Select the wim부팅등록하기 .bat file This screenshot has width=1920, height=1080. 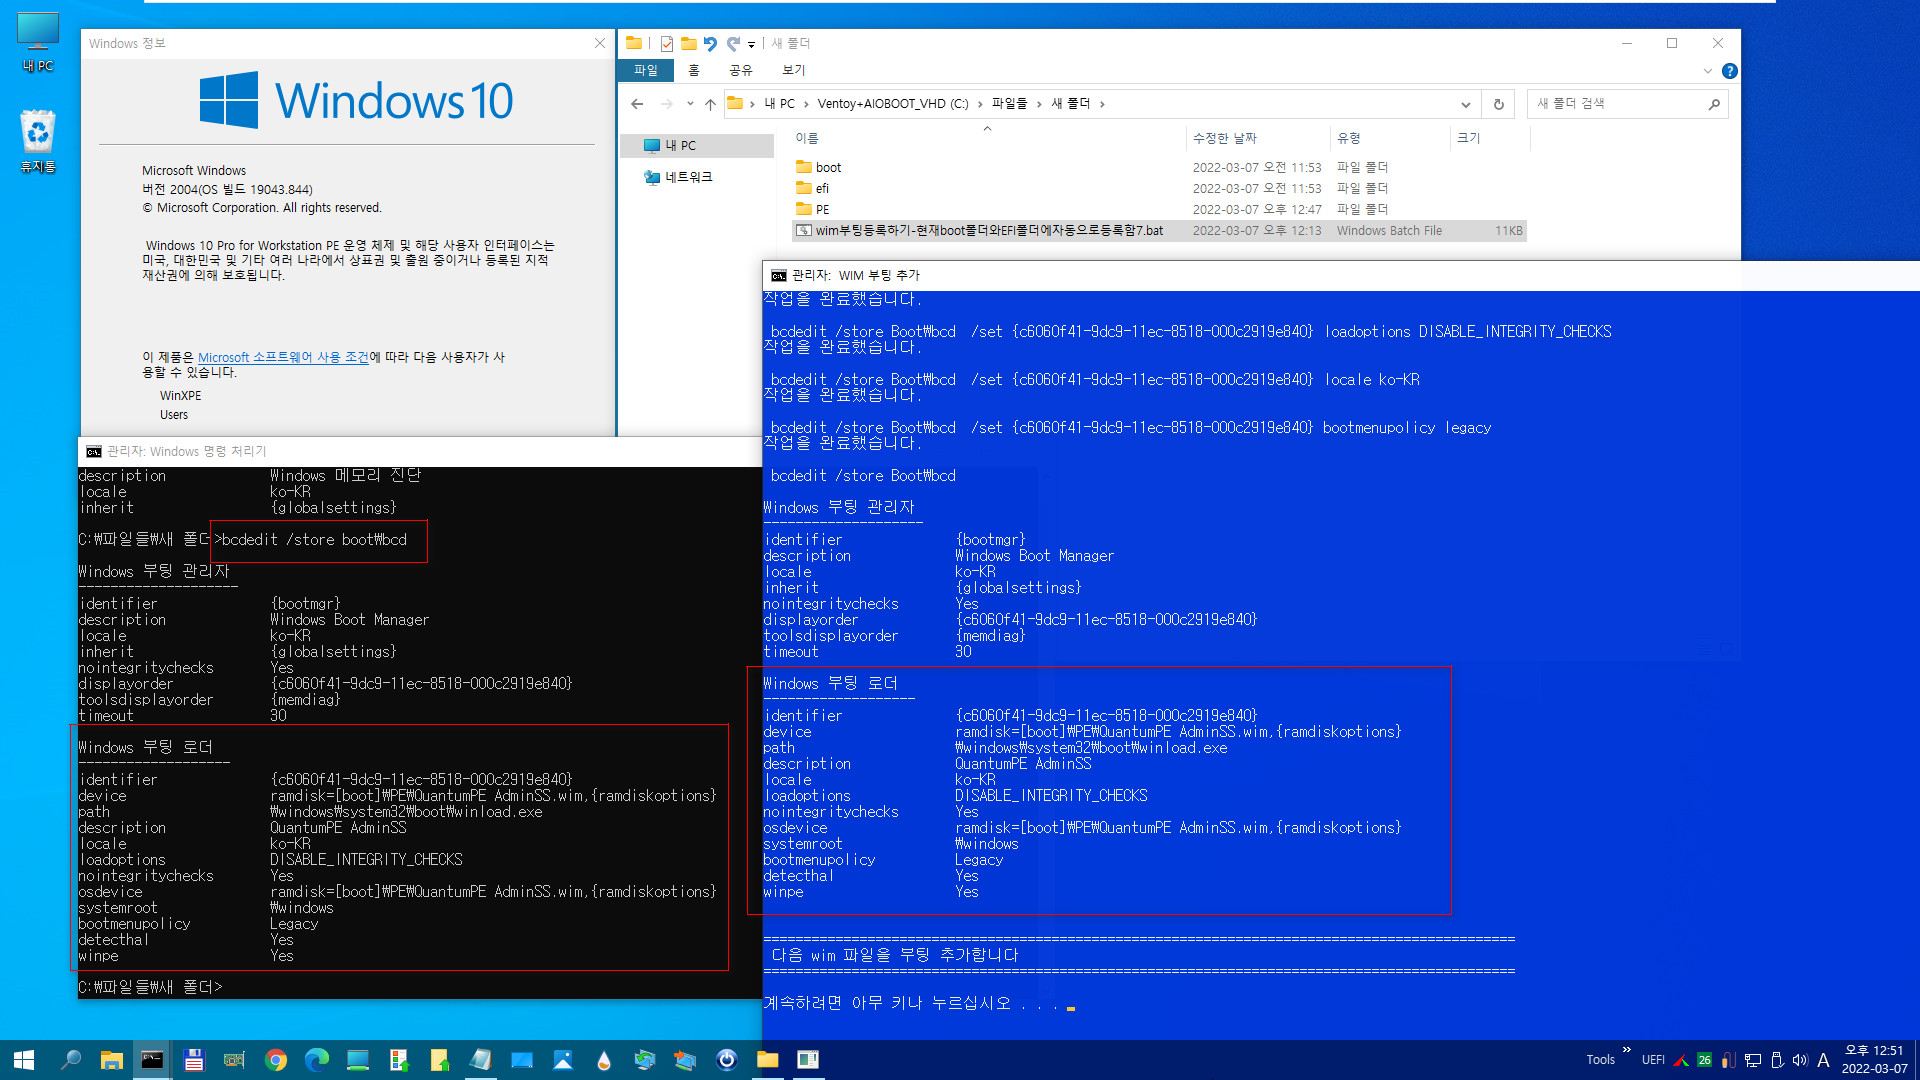pos(1160,230)
